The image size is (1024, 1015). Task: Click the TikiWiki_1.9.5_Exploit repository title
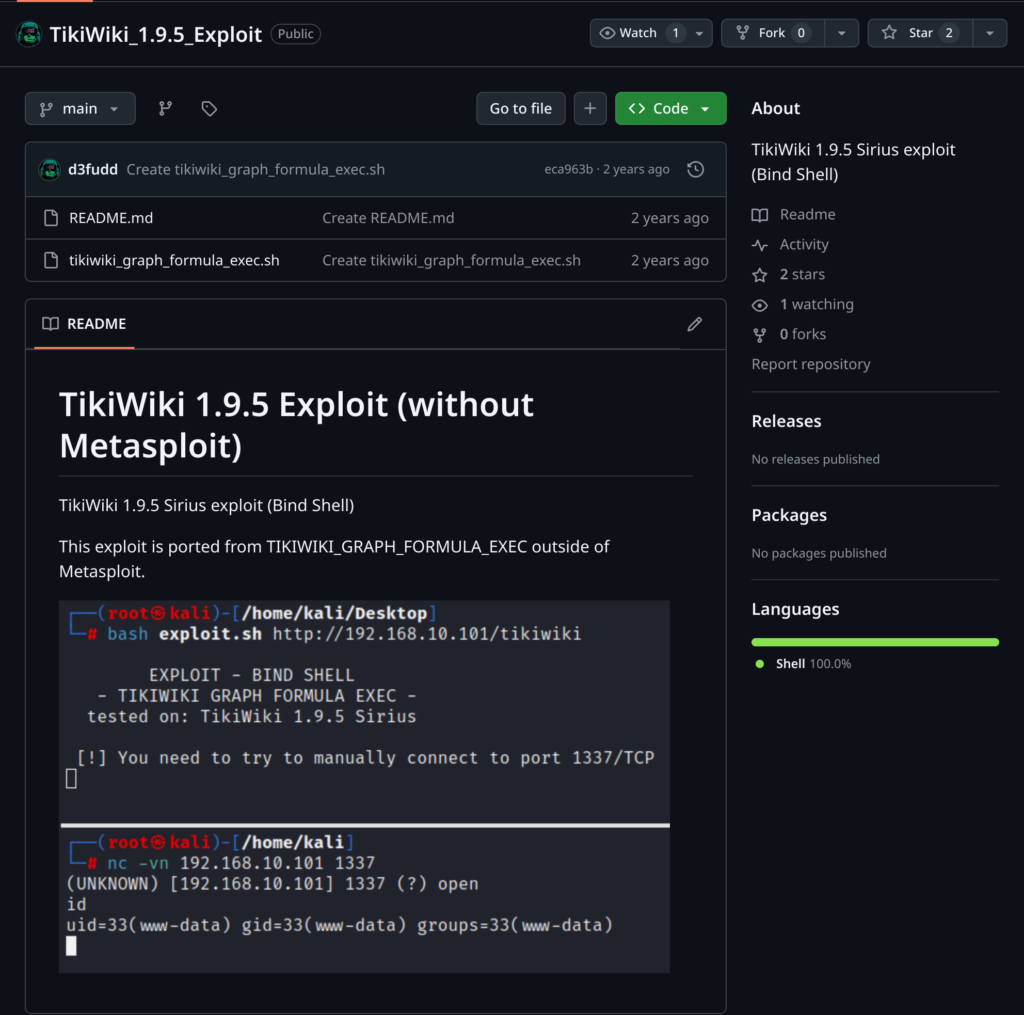pyautogui.click(x=155, y=34)
